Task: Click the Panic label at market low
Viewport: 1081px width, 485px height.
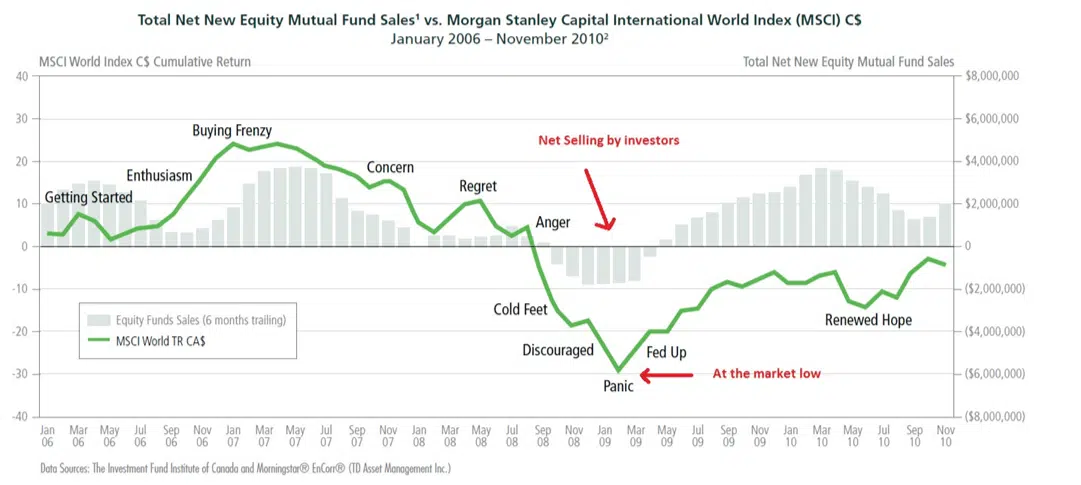Action: (x=617, y=387)
